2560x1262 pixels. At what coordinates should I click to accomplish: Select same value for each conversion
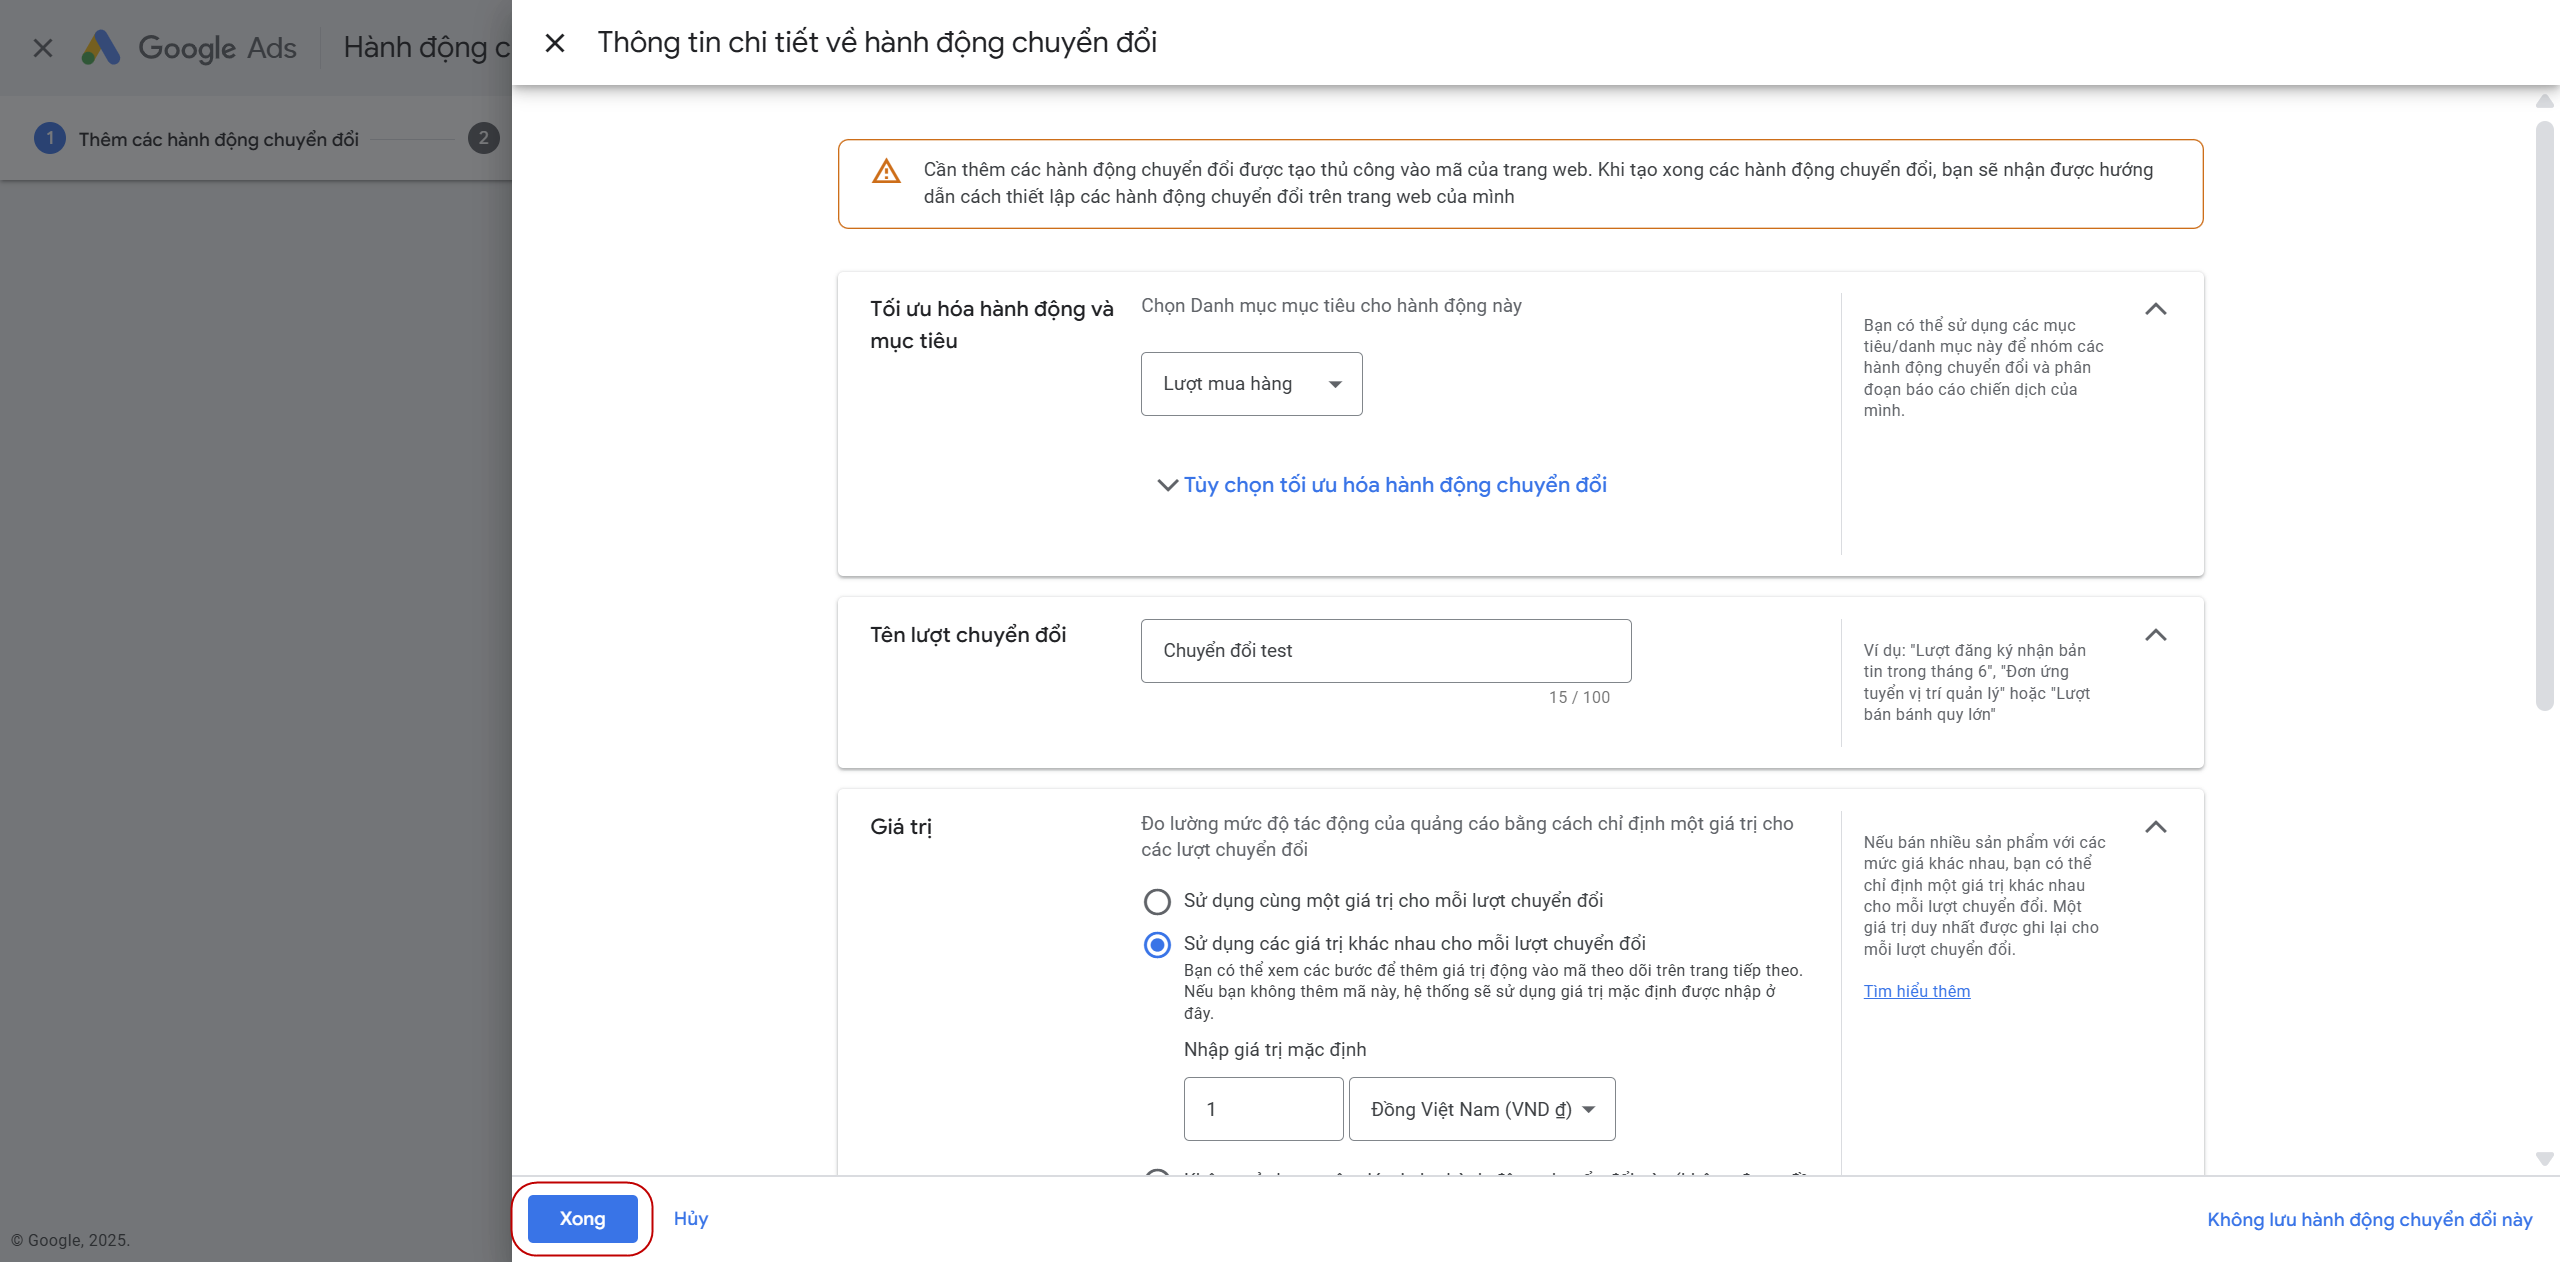pos(1157,902)
